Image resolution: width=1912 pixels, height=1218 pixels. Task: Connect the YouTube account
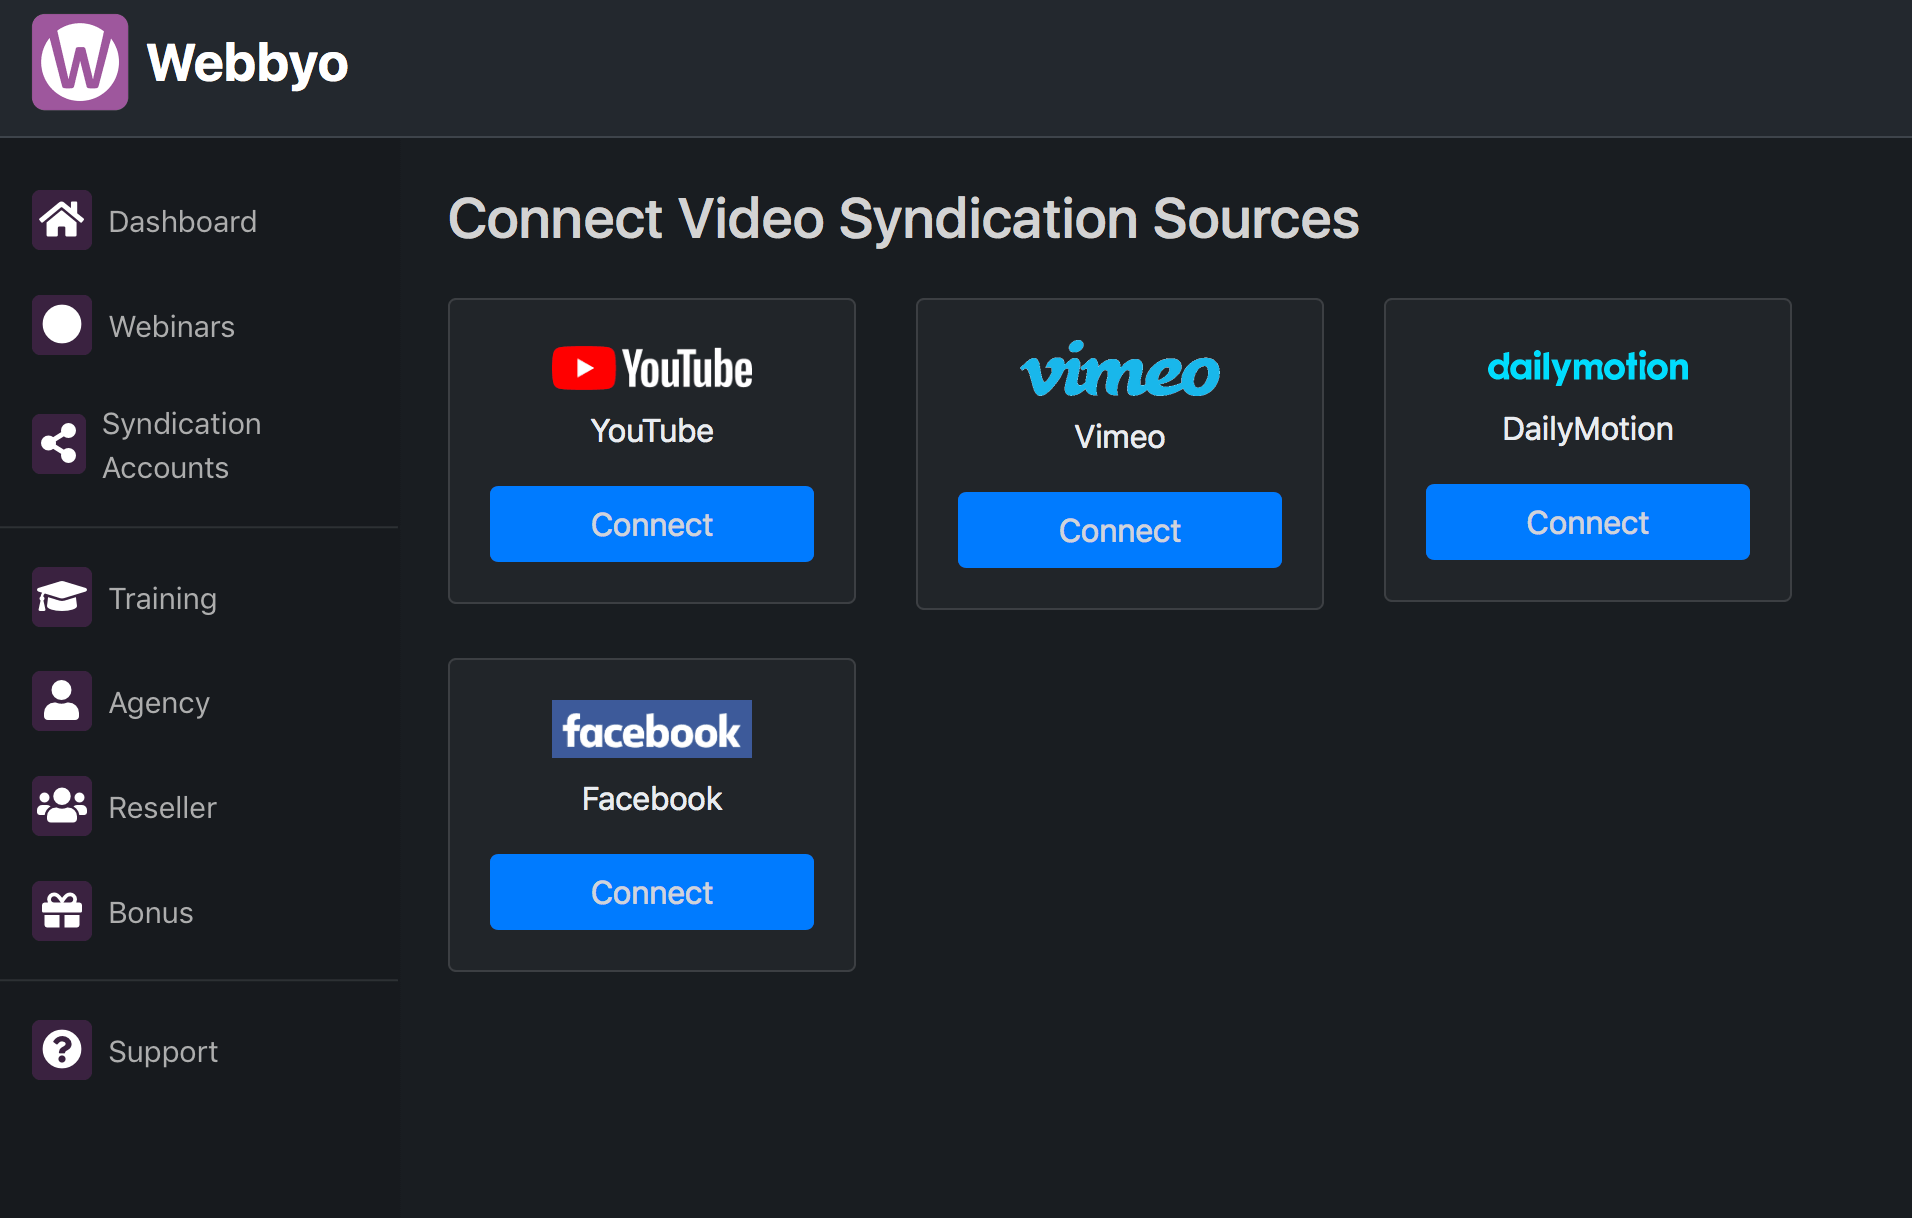click(652, 524)
